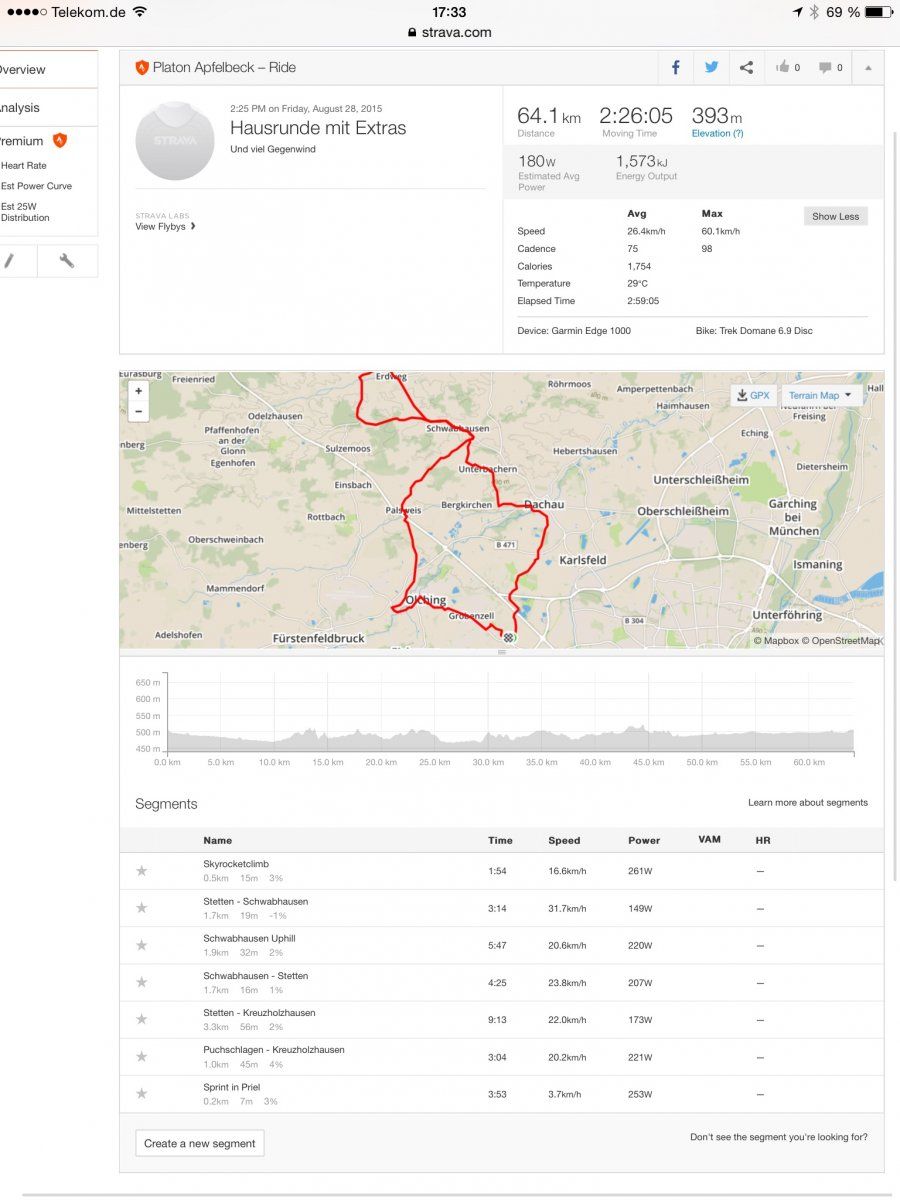The width and height of the screenshot is (900, 1200).
Task: Open the Terrain Map dropdown
Action: (820, 396)
